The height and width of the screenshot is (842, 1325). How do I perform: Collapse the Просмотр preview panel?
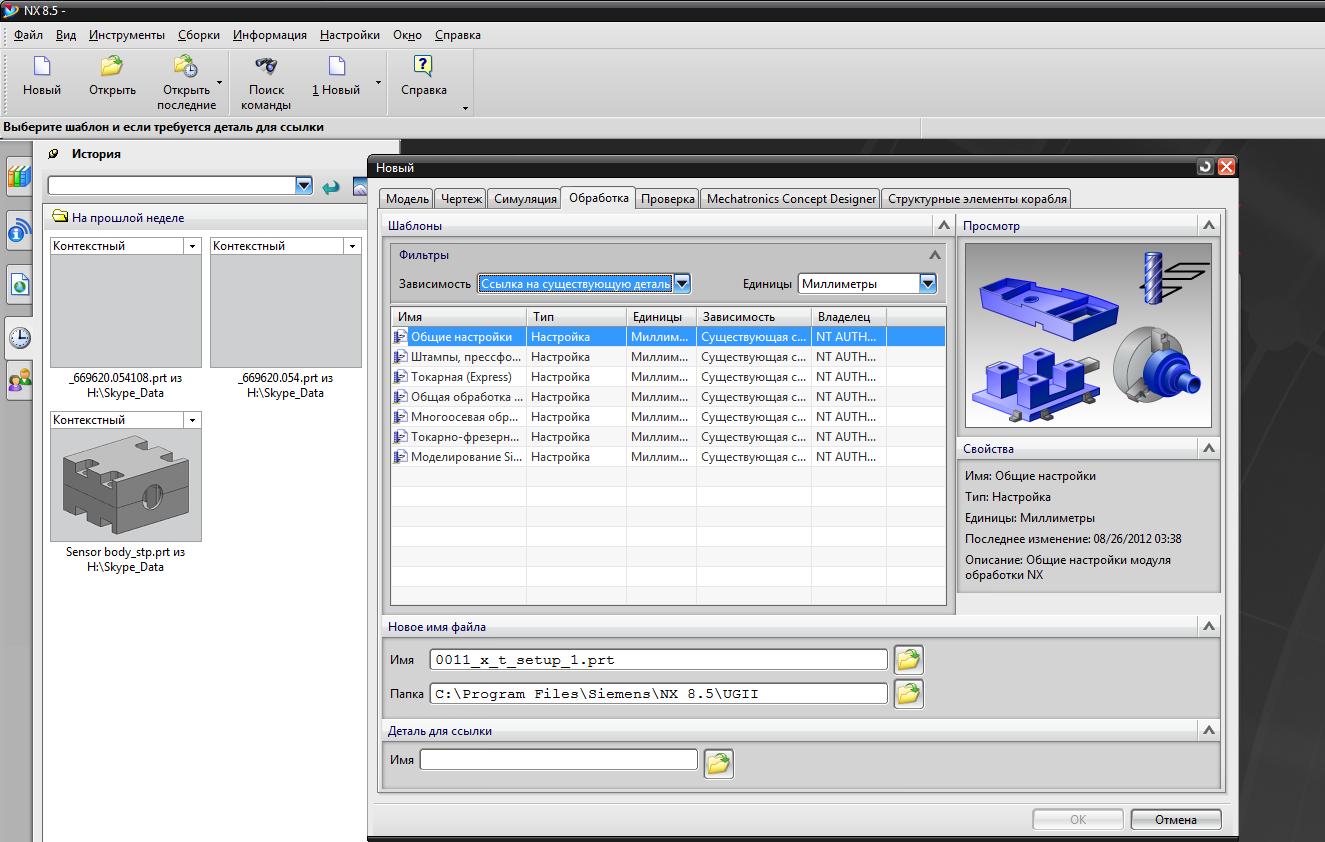pos(1208,226)
